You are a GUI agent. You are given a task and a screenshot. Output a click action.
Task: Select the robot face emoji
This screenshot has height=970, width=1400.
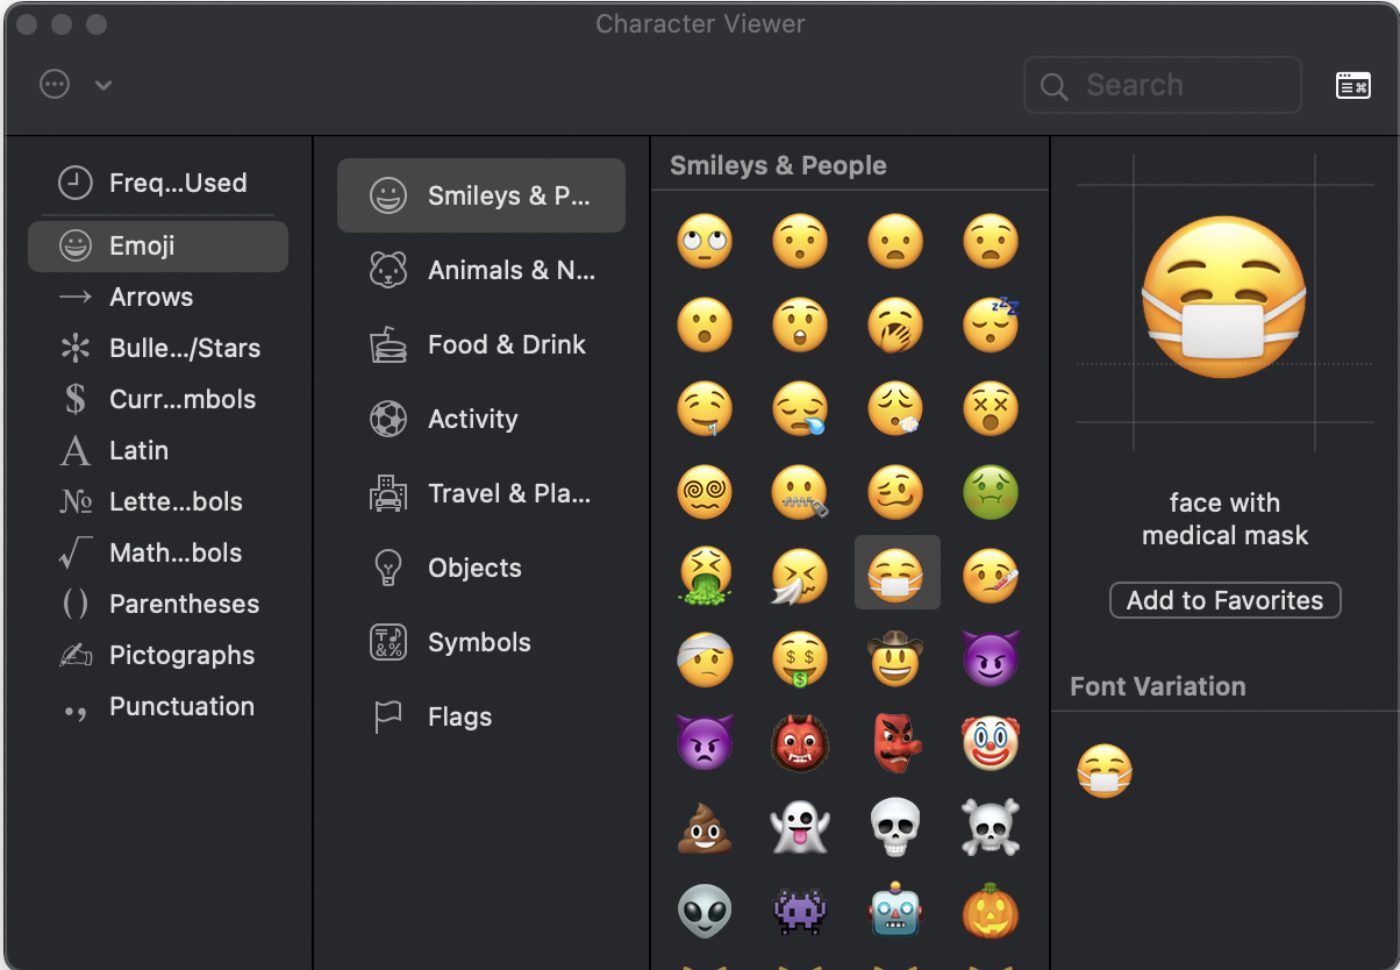coord(895,911)
